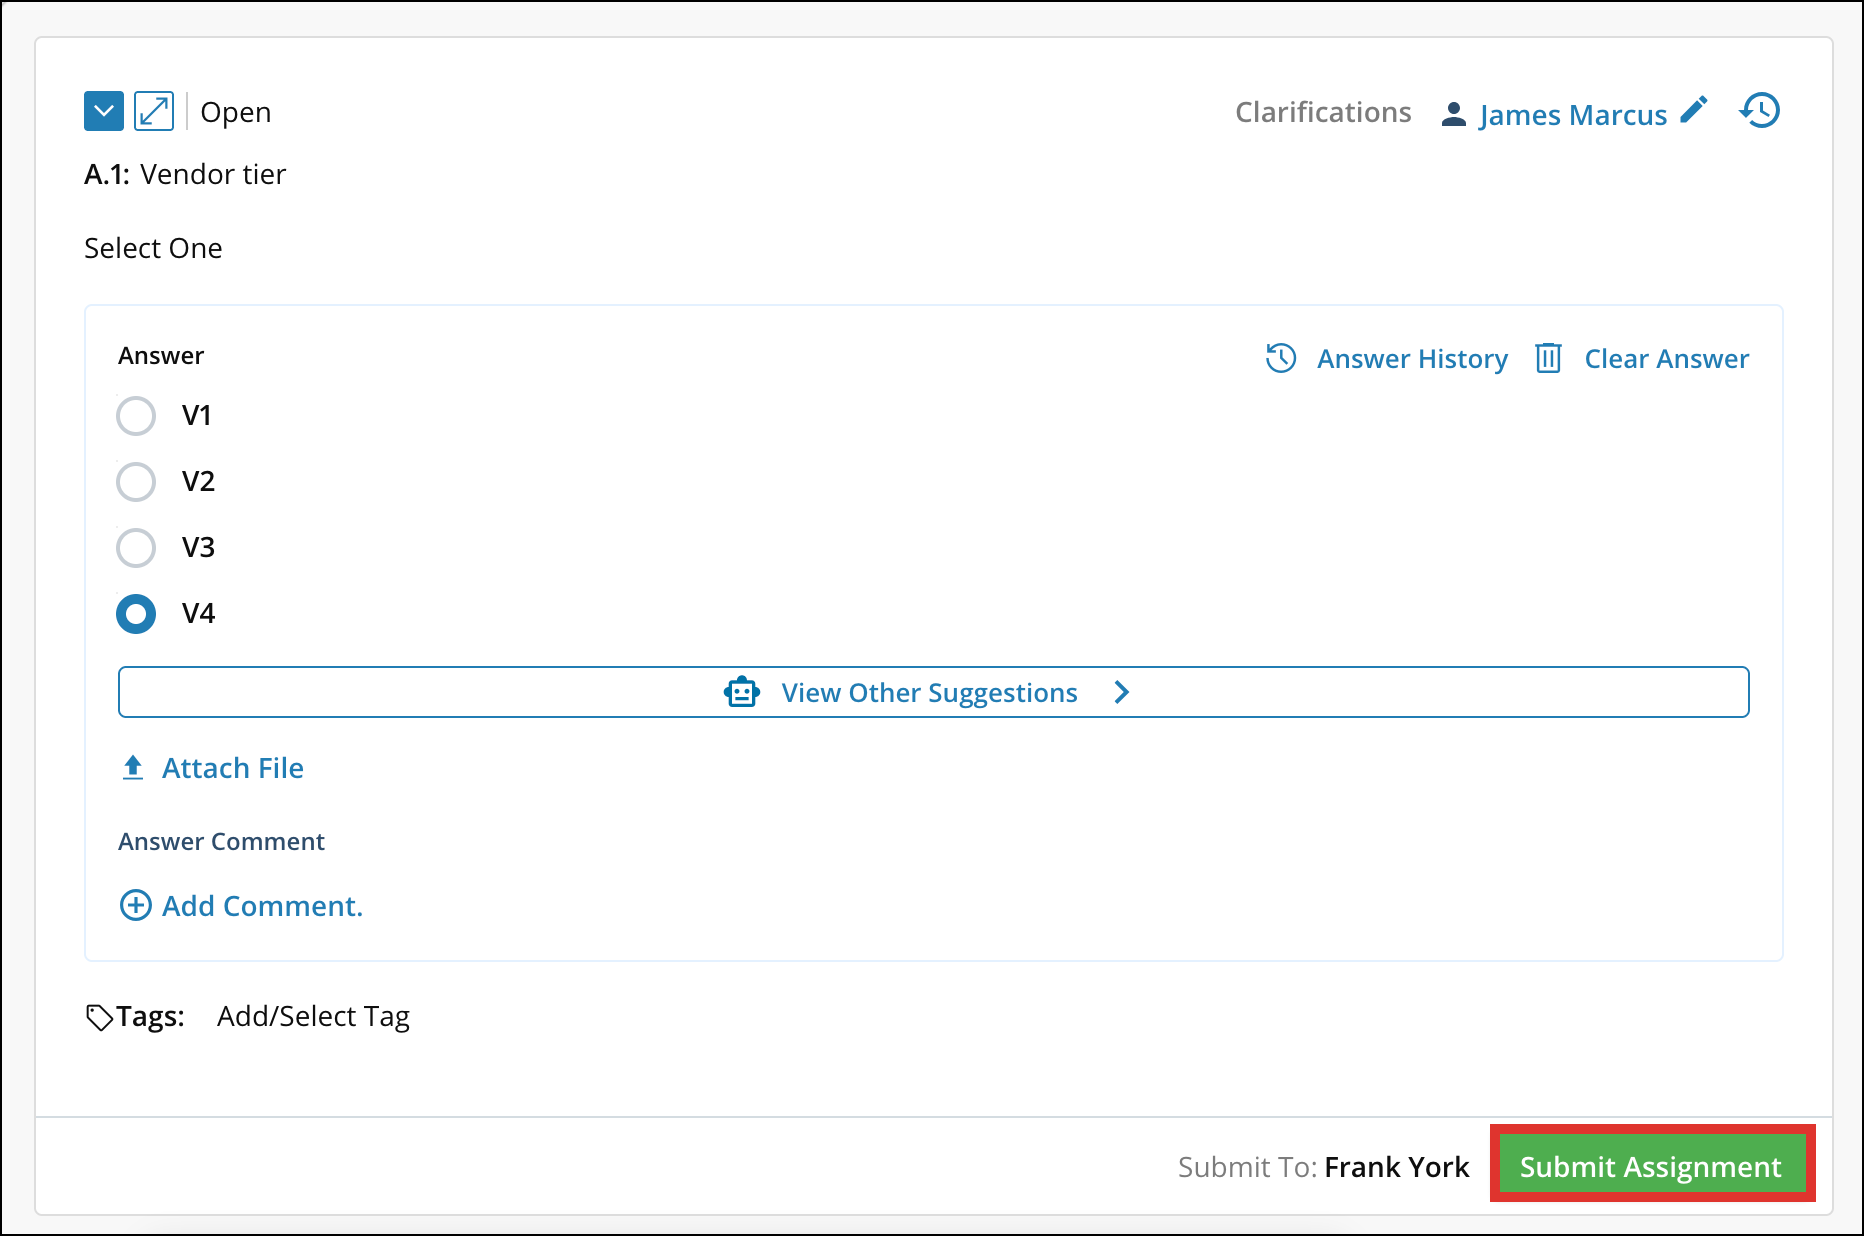Click the upload arrow icon for Attach File
1864x1236 pixels.
click(133, 768)
